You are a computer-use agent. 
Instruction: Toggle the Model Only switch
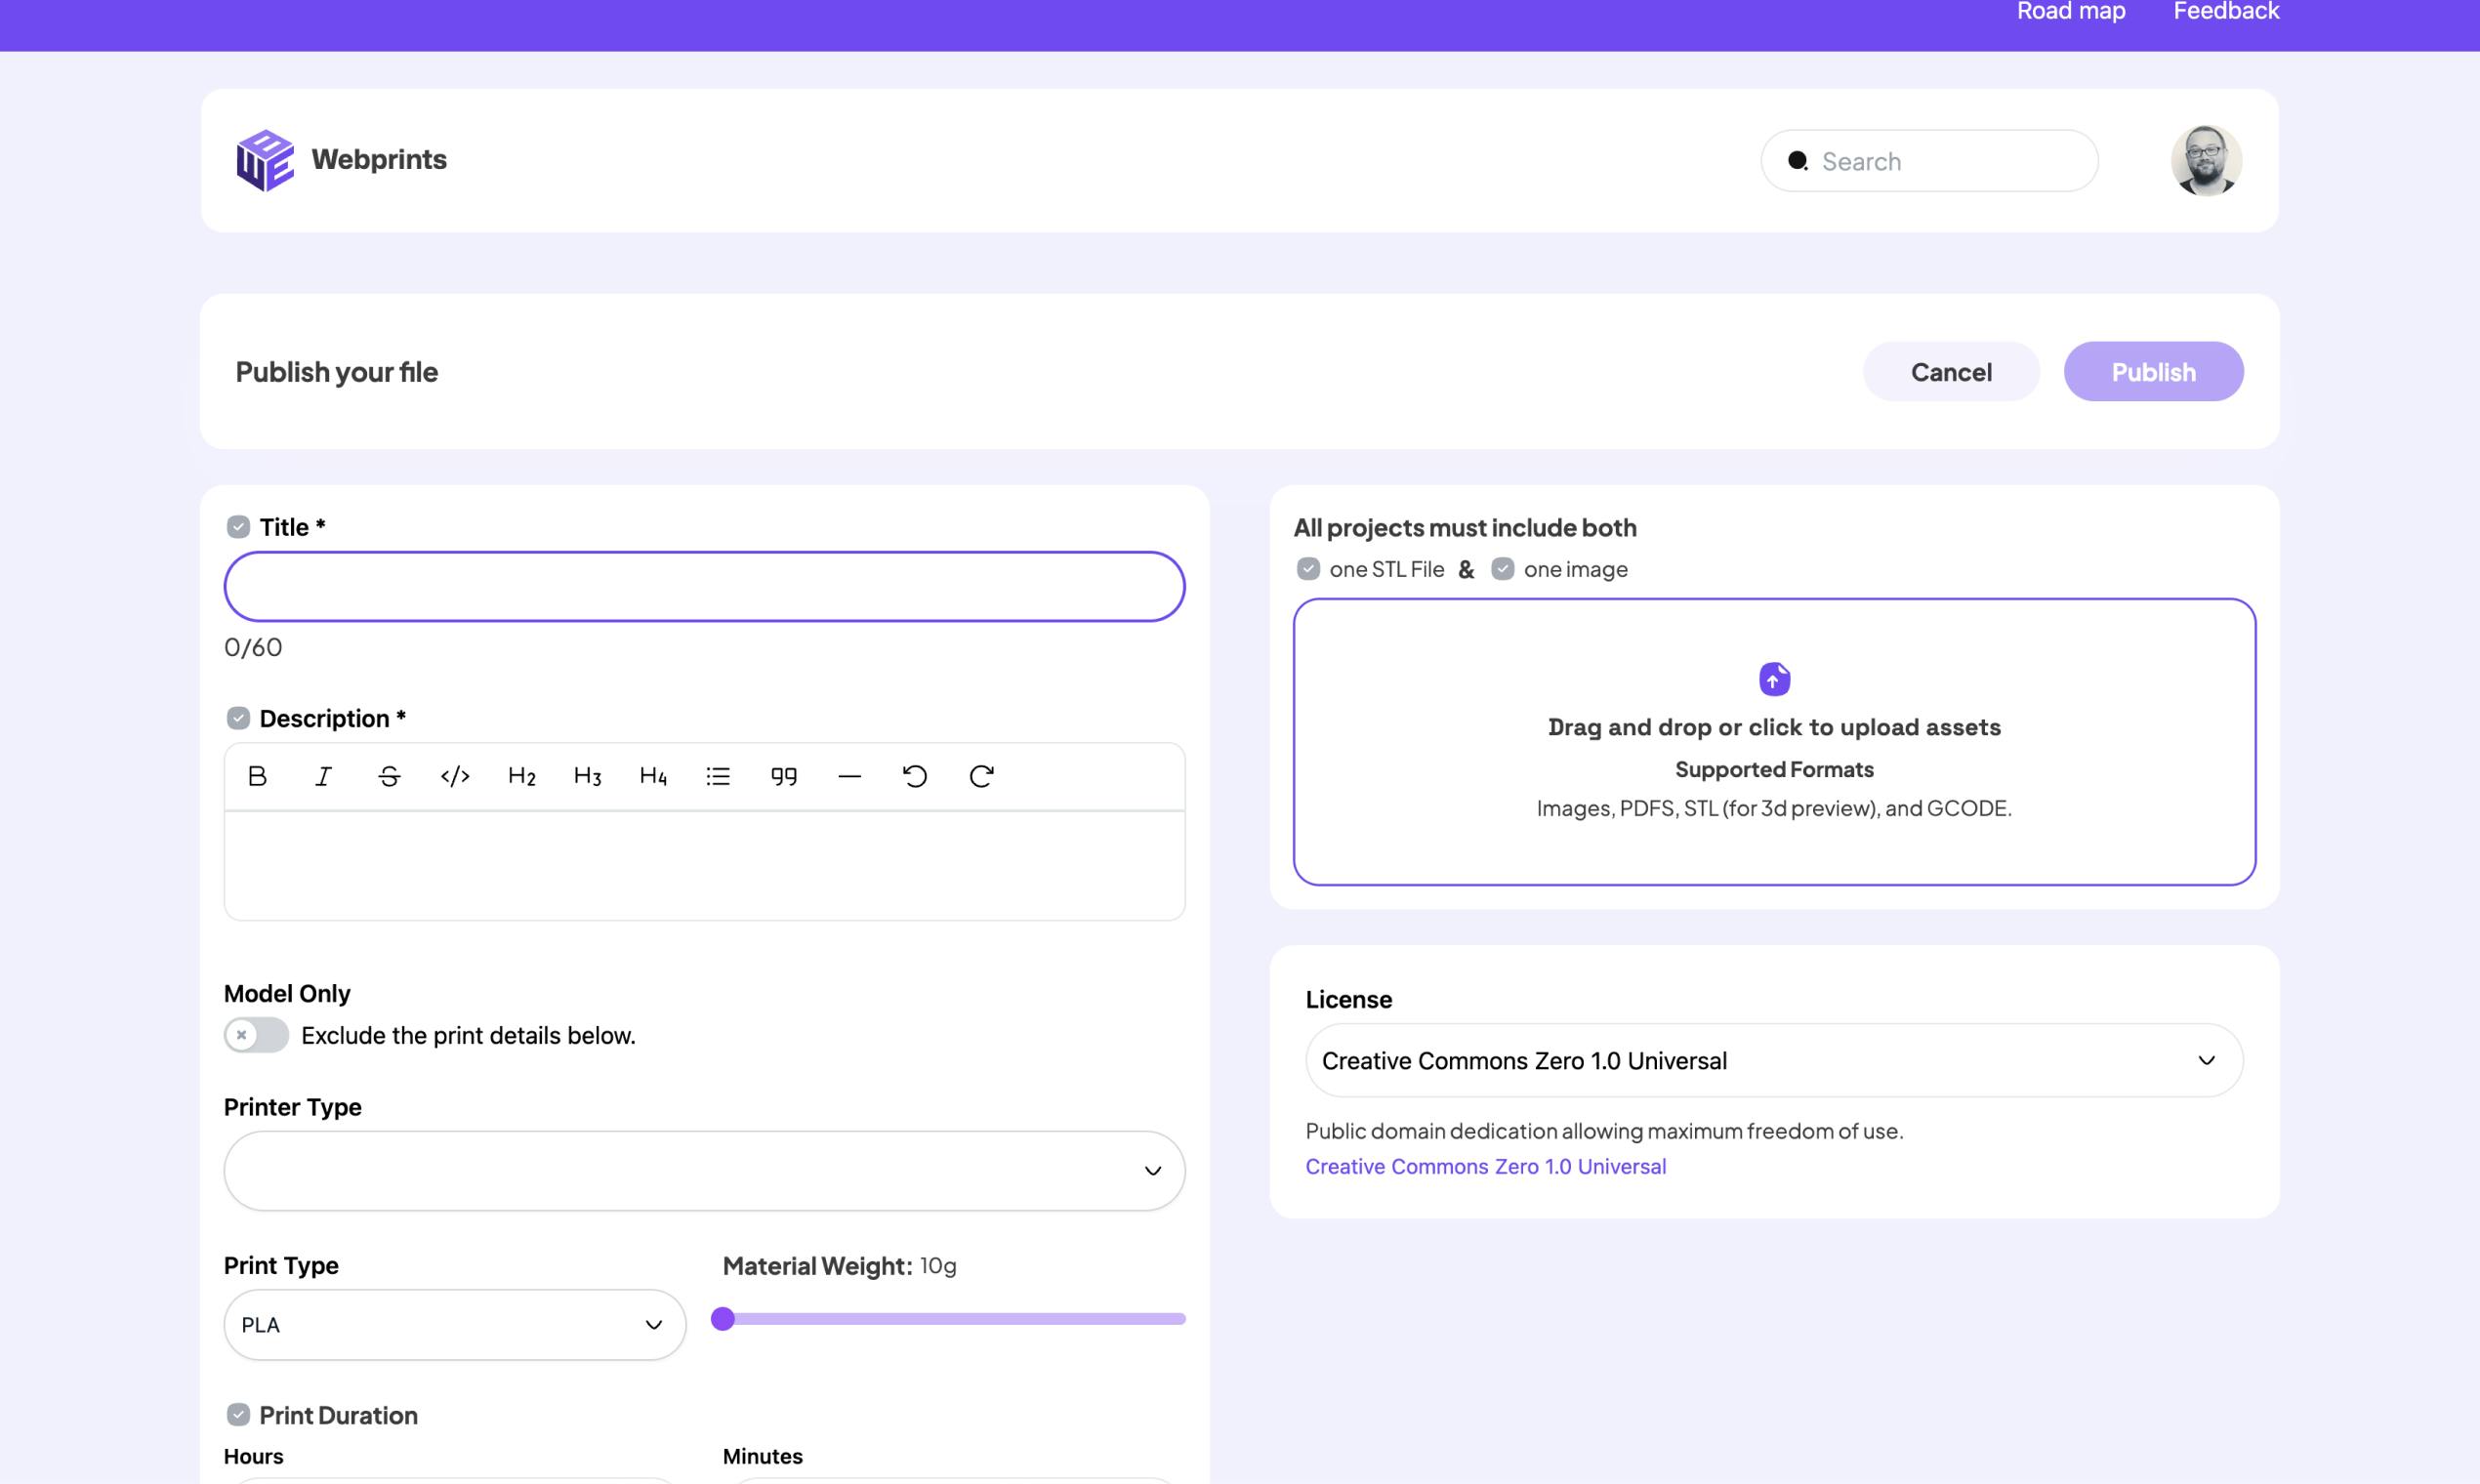tap(256, 1035)
